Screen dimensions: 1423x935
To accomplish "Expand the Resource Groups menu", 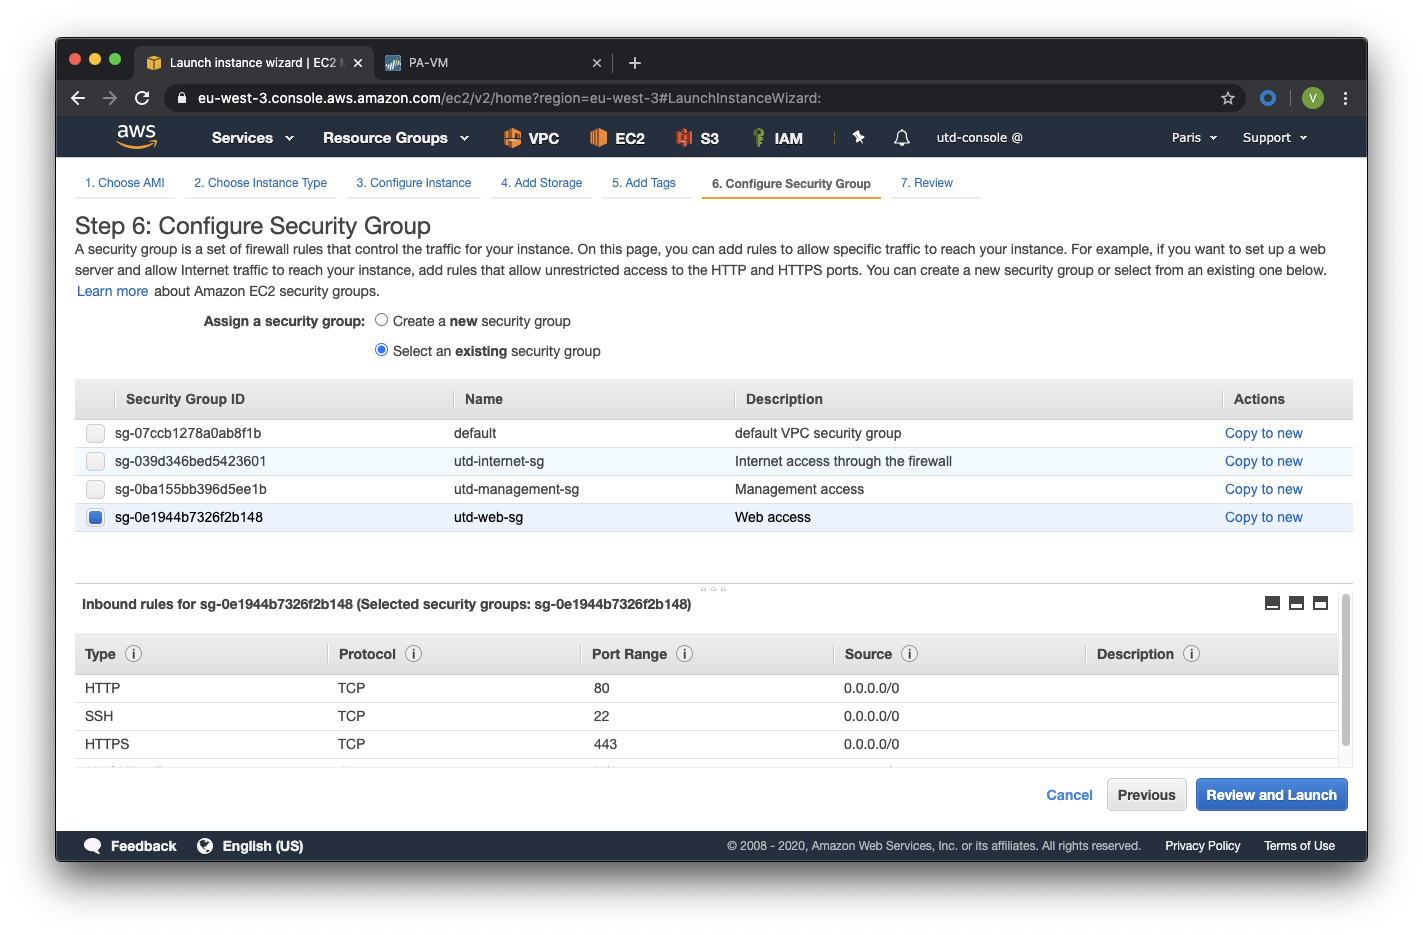I will point(396,138).
